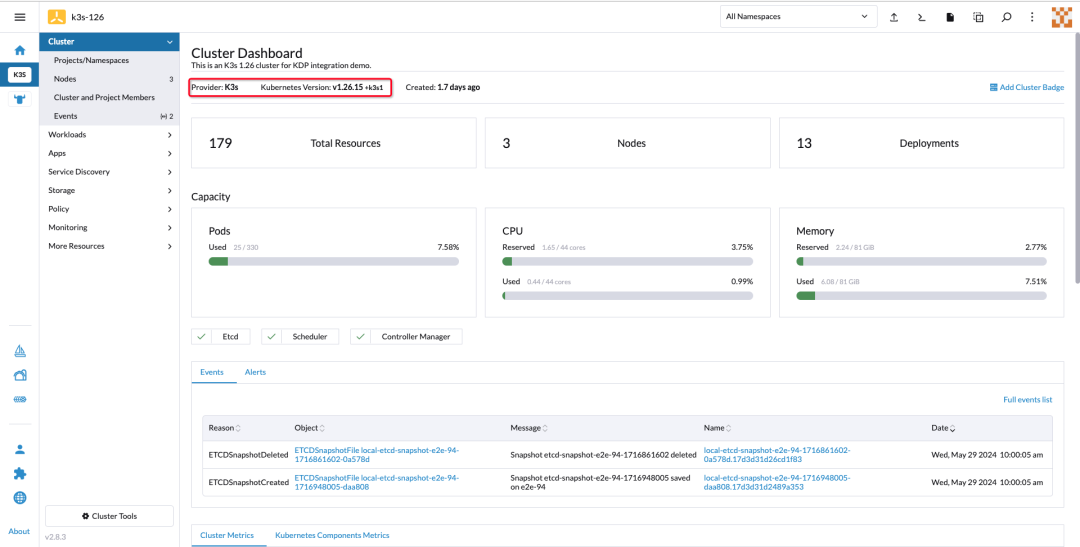The width and height of the screenshot is (1080, 547).
Task: Open event name ending 2489a353
Action: (777, 482)
